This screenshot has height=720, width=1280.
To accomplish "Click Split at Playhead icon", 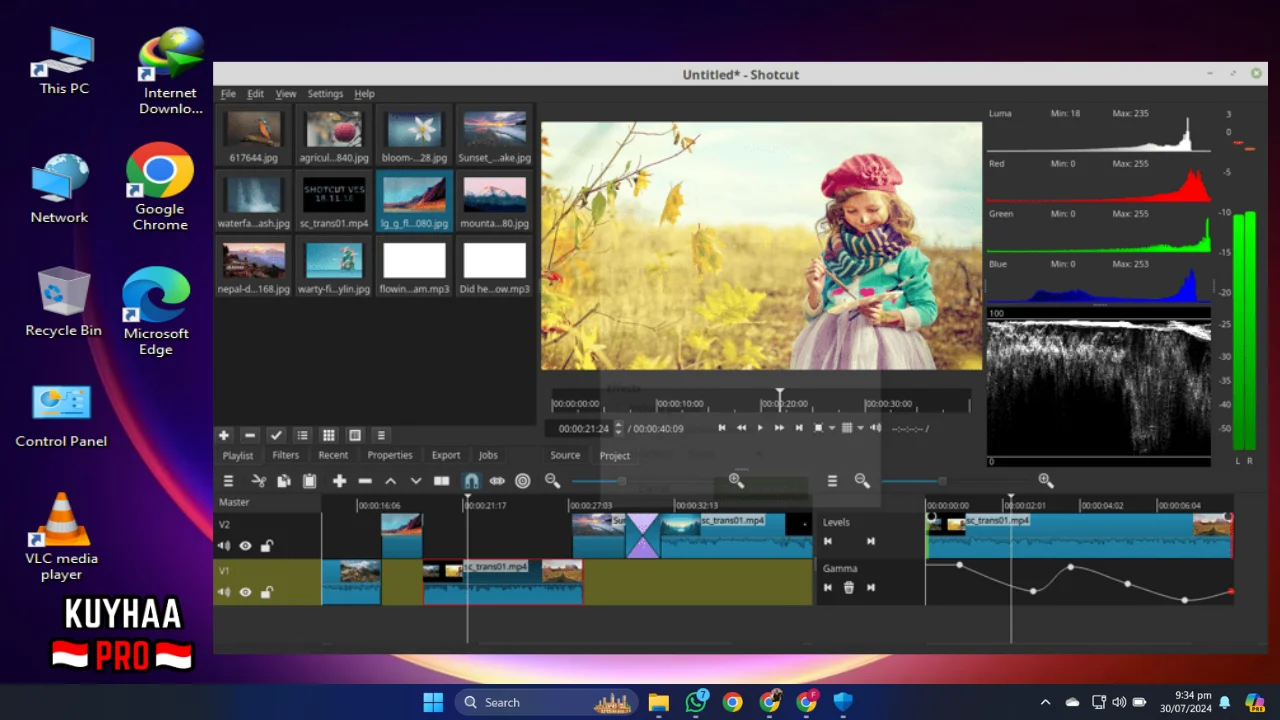I will pos(442,481).
